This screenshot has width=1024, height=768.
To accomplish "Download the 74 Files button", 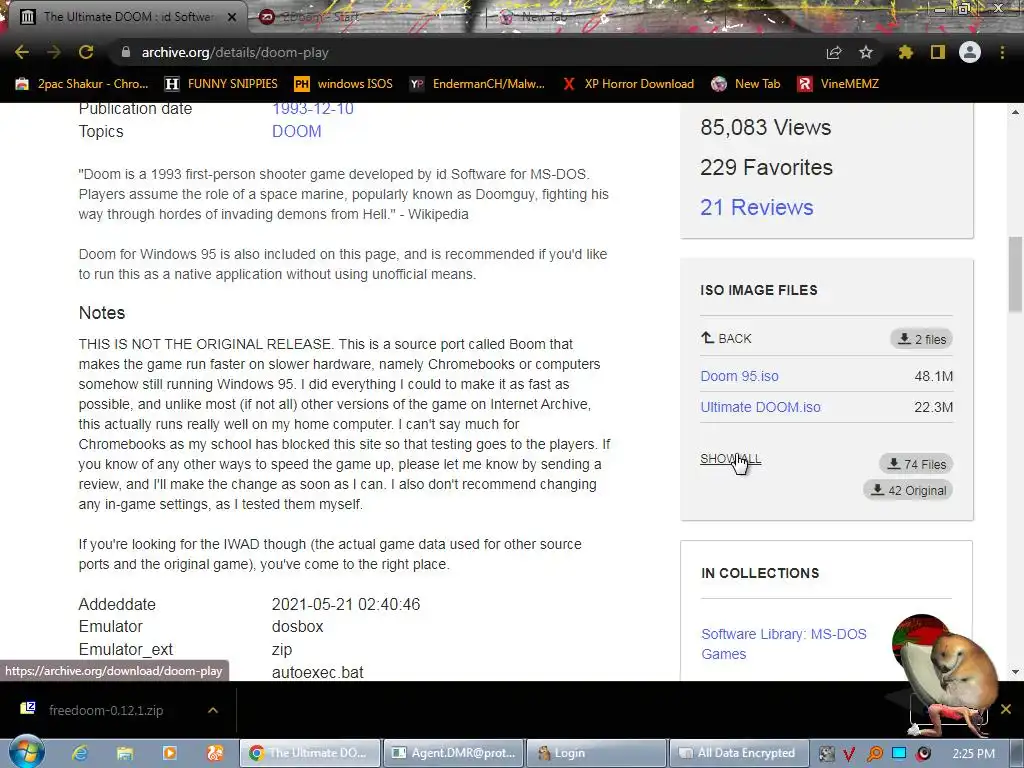I will [x=916, y=464].
